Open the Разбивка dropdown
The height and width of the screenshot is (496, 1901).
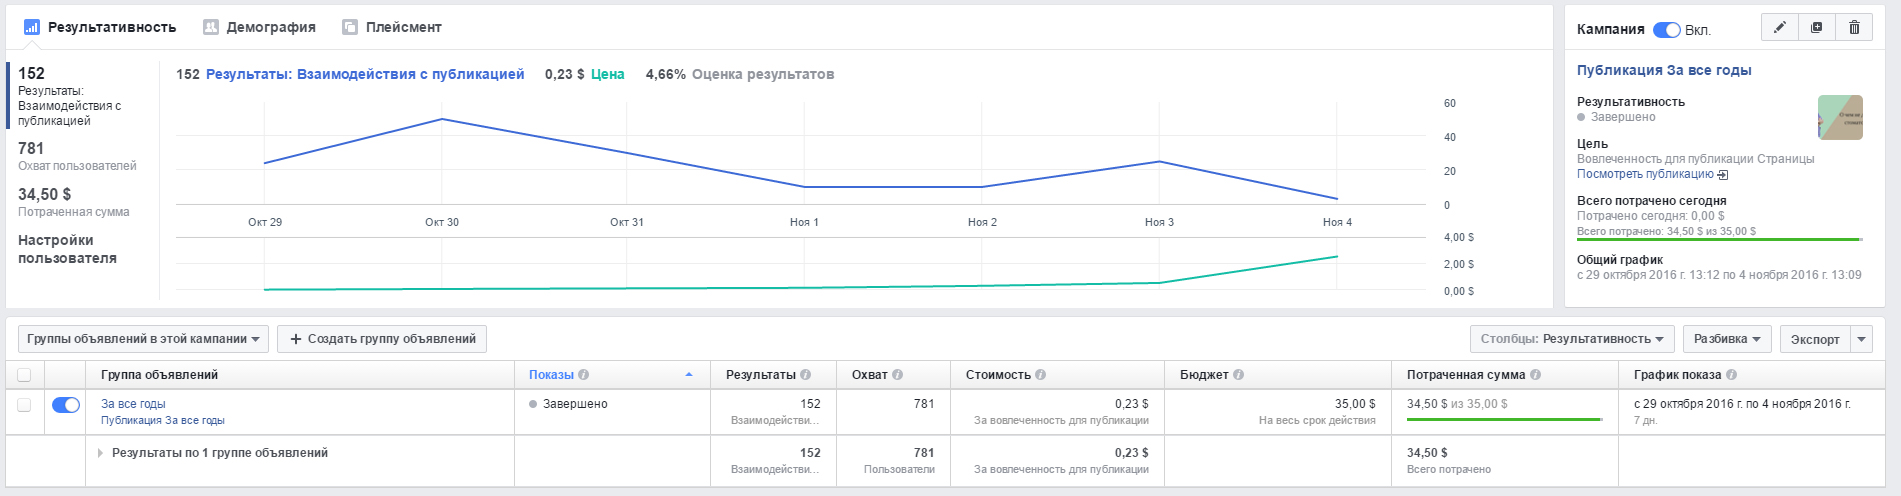point(1726,339)
